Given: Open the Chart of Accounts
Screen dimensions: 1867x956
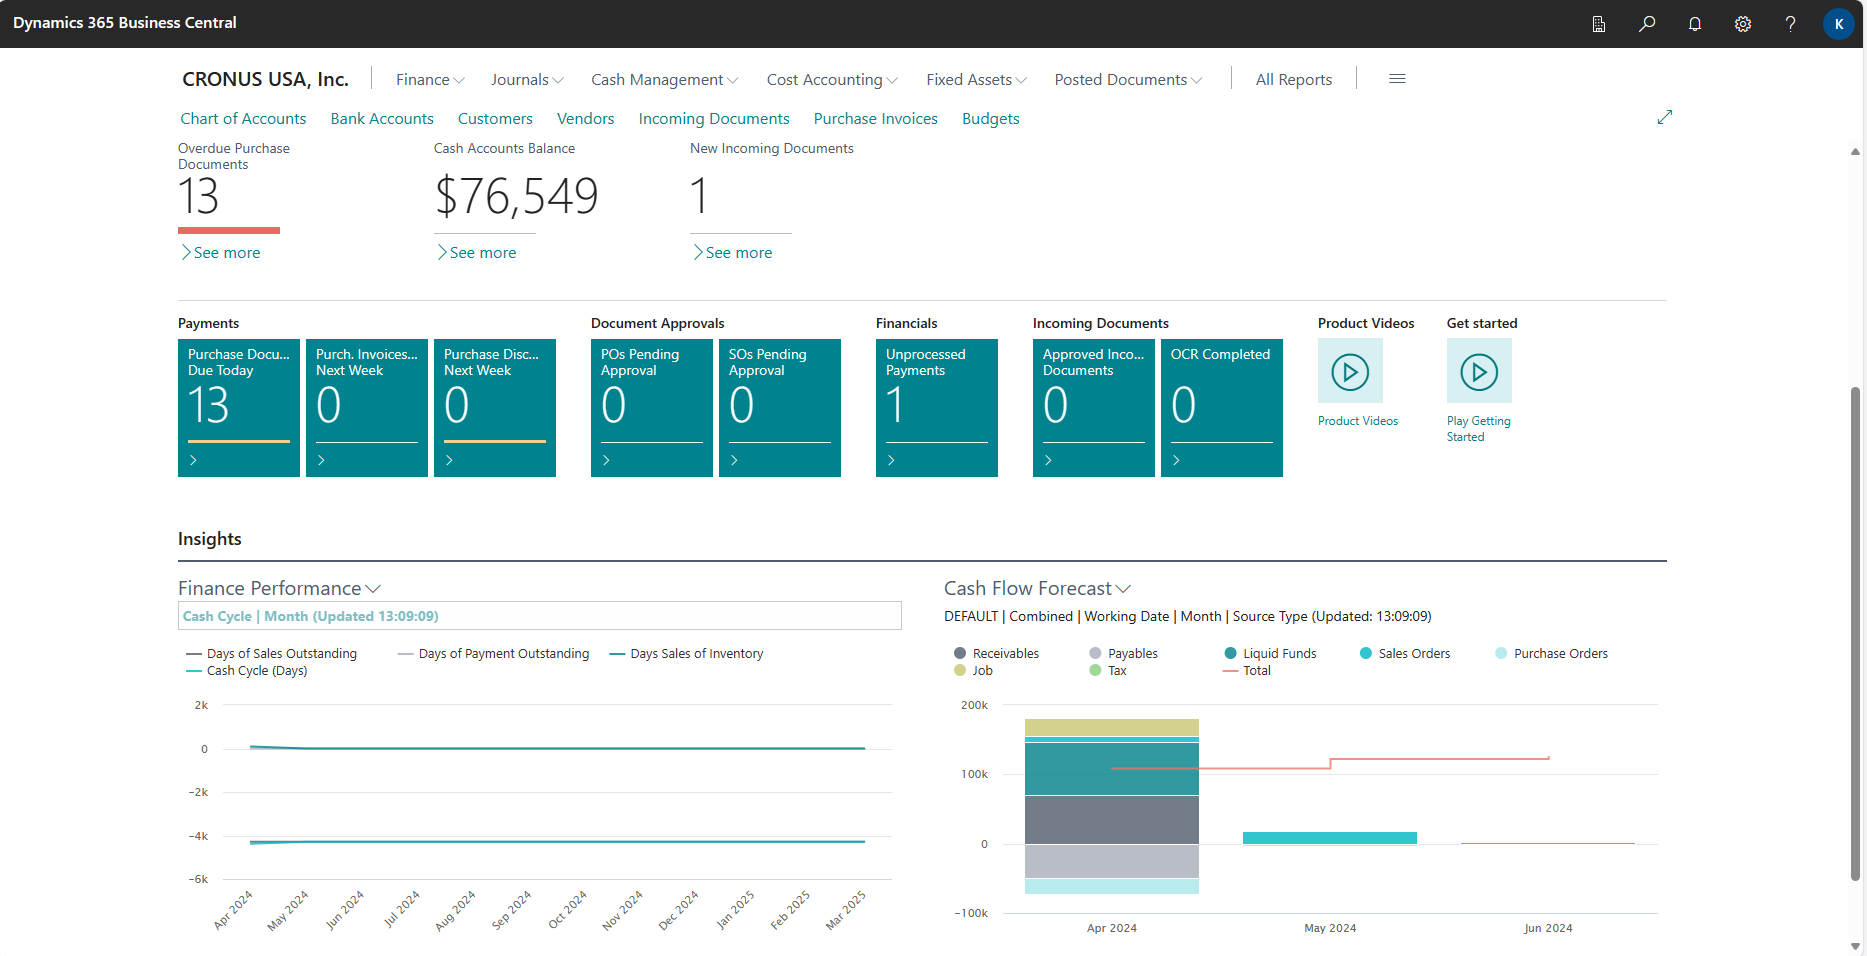Looking at the screenshot, I should [243, 118].
